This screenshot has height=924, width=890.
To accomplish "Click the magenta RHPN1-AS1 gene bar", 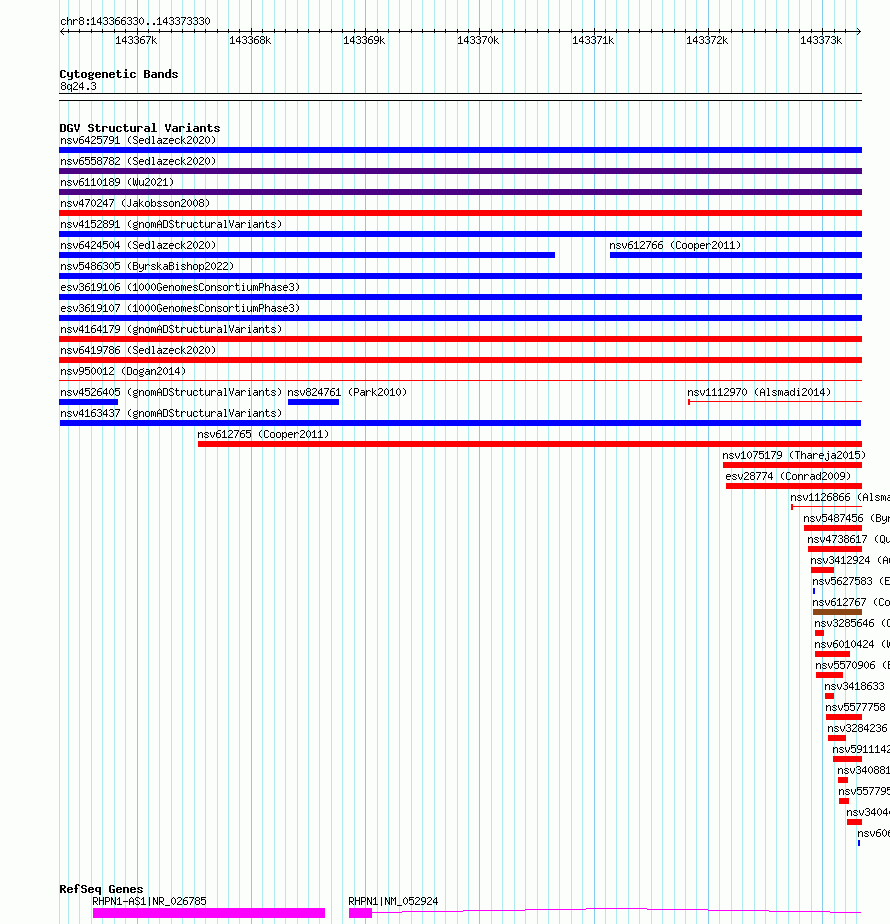I will click(209, 913).
